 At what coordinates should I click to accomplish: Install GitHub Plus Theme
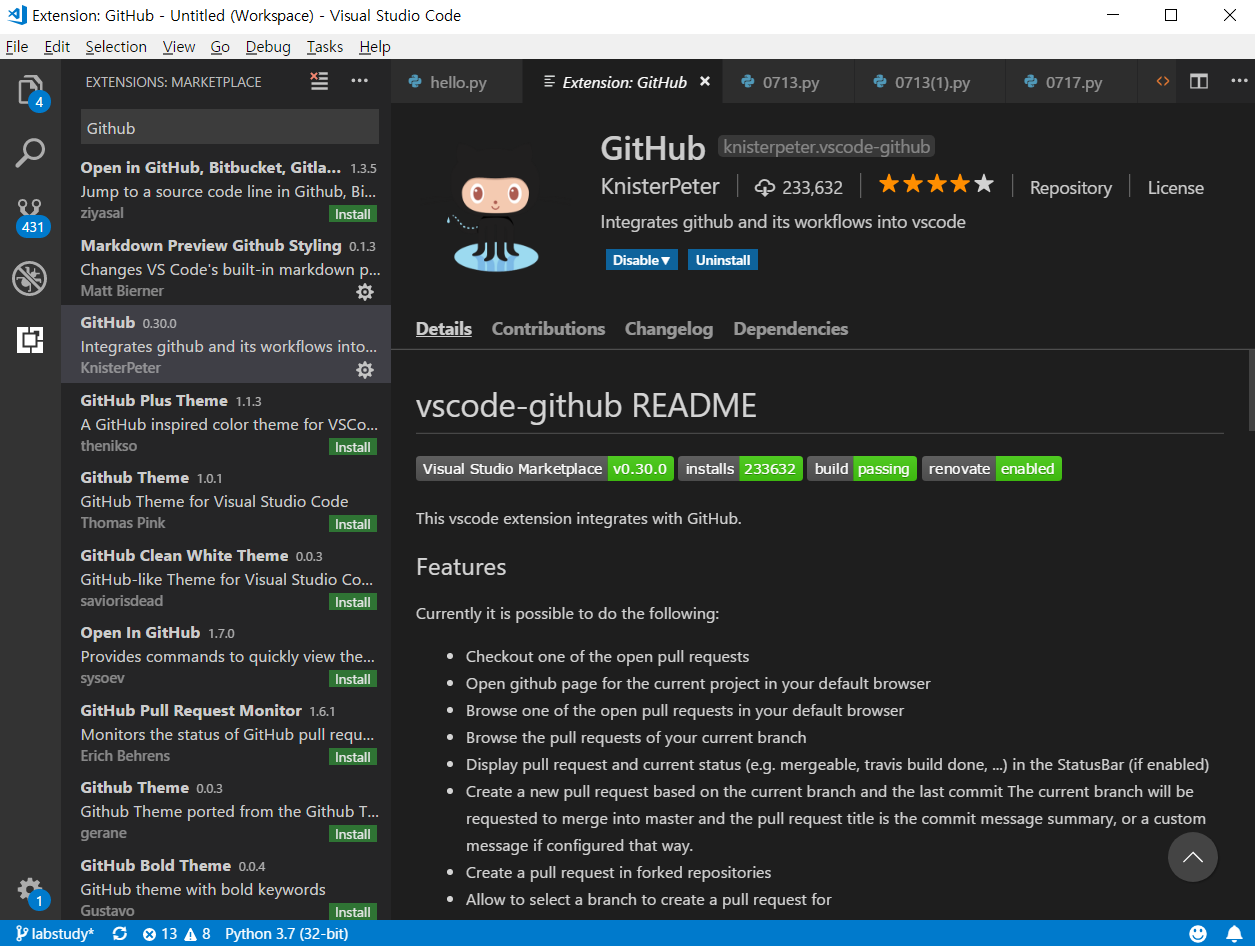tap(353, 447)
